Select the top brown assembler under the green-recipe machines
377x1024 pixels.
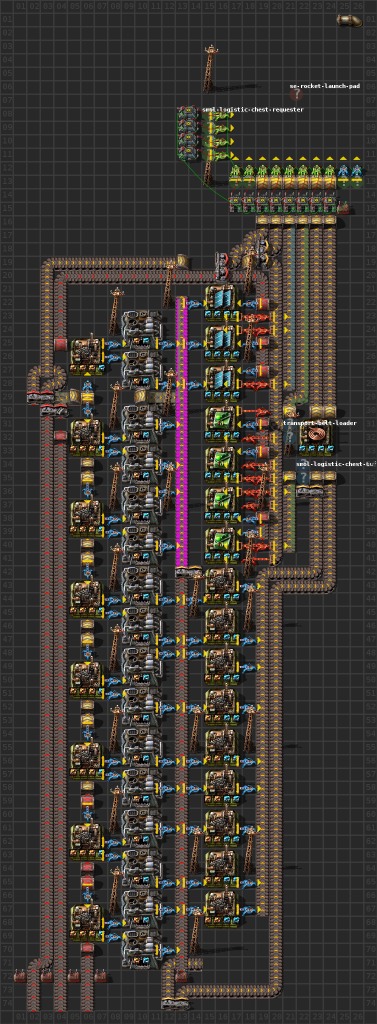221,586
